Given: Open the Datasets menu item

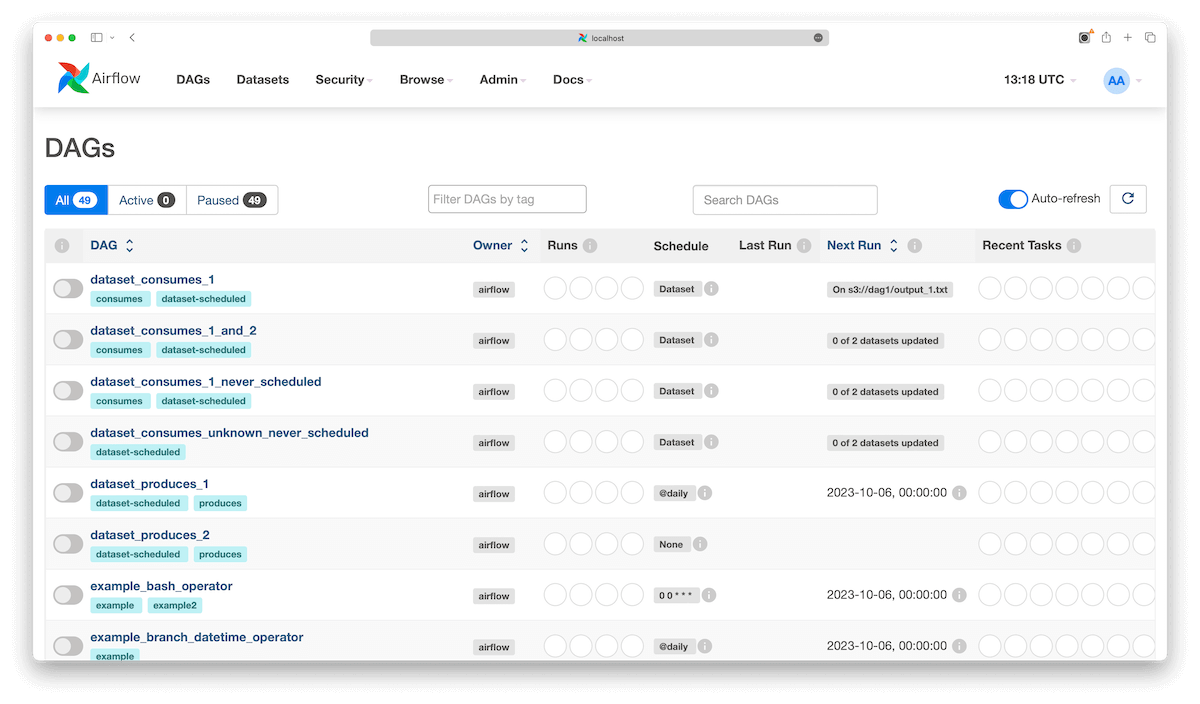Looking at the screenshot, I should pyautogui.click(x=262, y=79).
